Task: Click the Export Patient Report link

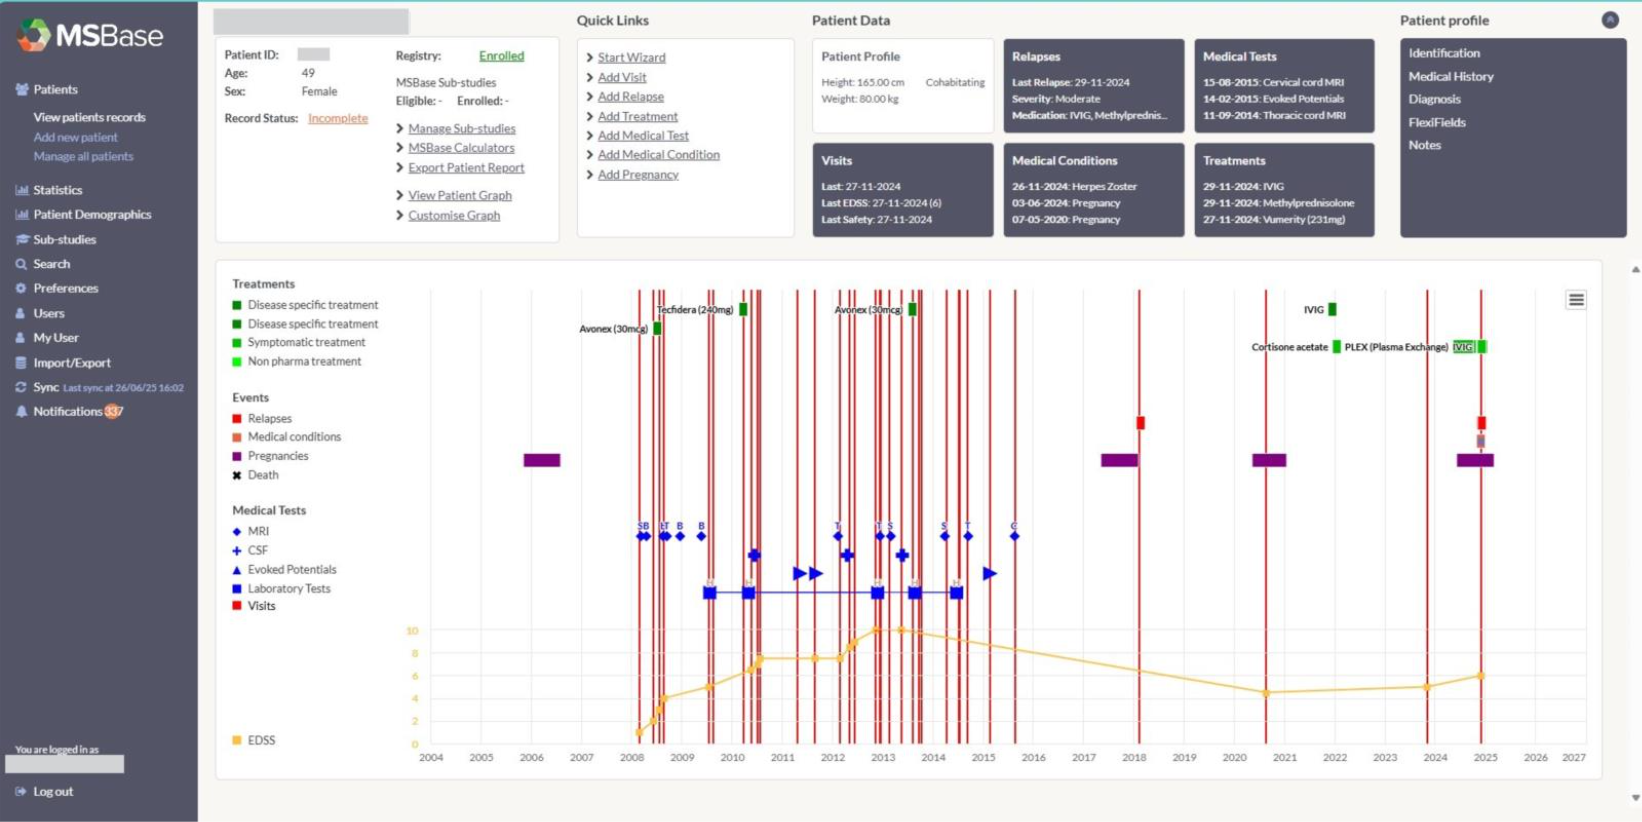Action: point(465,168)
